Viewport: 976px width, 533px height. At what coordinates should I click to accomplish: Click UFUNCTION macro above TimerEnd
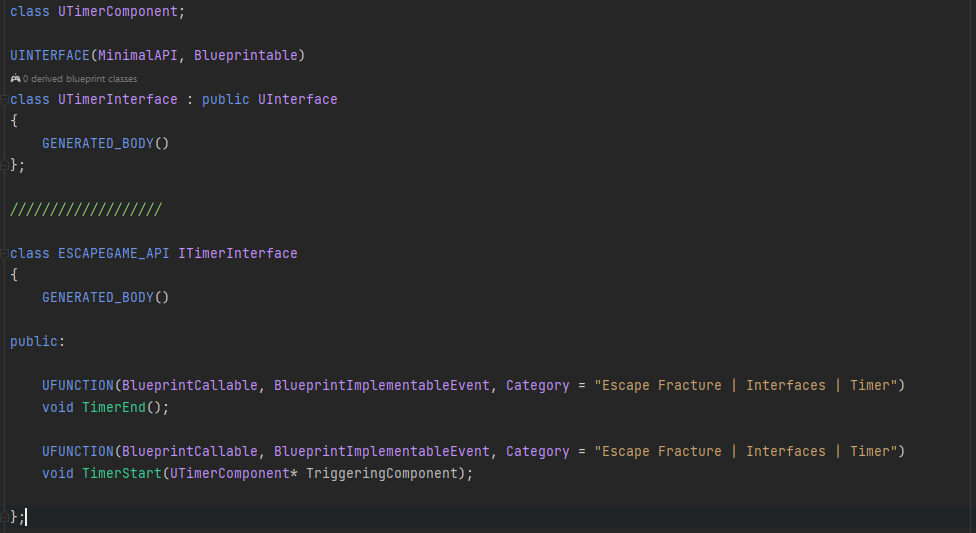(x=78, y=385)
